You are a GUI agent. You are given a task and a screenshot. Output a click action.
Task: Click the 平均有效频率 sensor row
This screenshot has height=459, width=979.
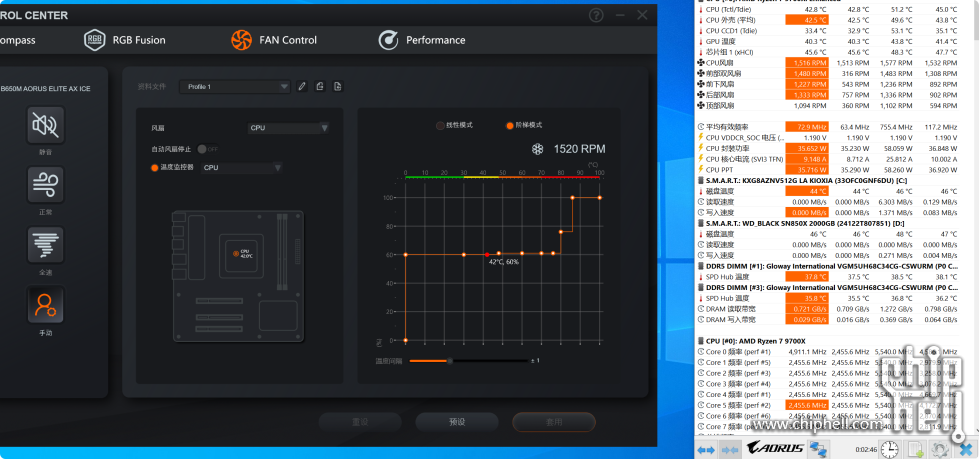pos(827,127)
